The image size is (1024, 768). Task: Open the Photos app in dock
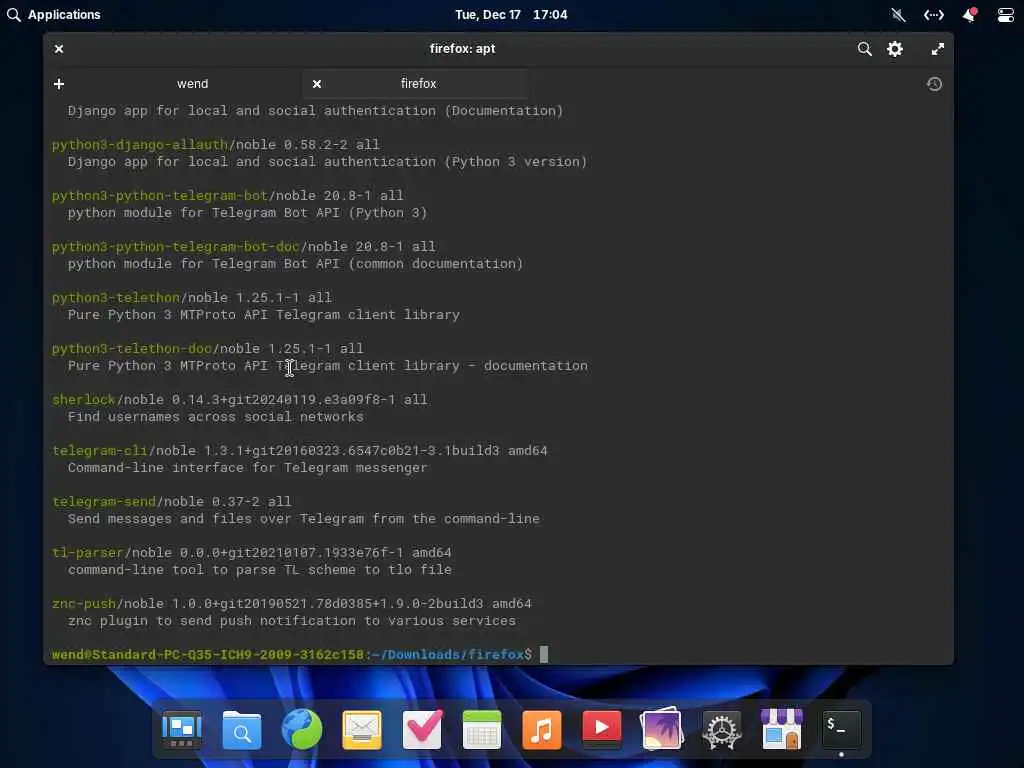pos(662,729)
